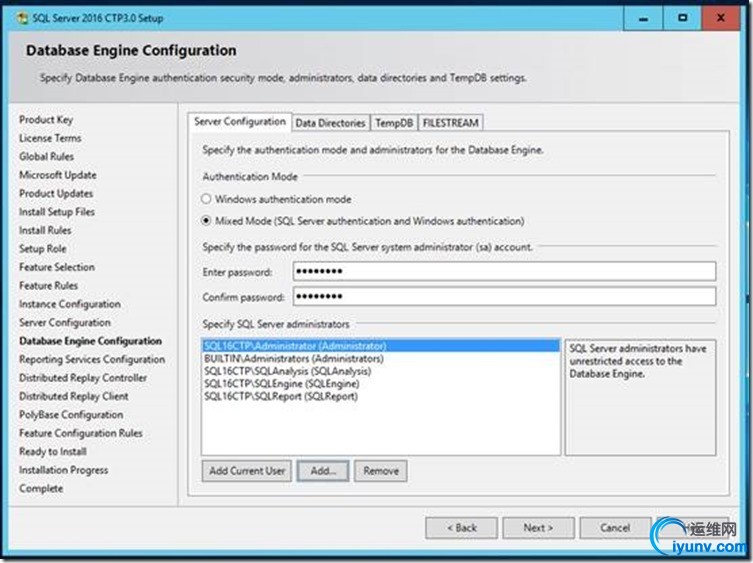Screen dimensions: 753x563
Task: Click Ready to Install step
Action: pyautogui.click(x=53, y=452)
